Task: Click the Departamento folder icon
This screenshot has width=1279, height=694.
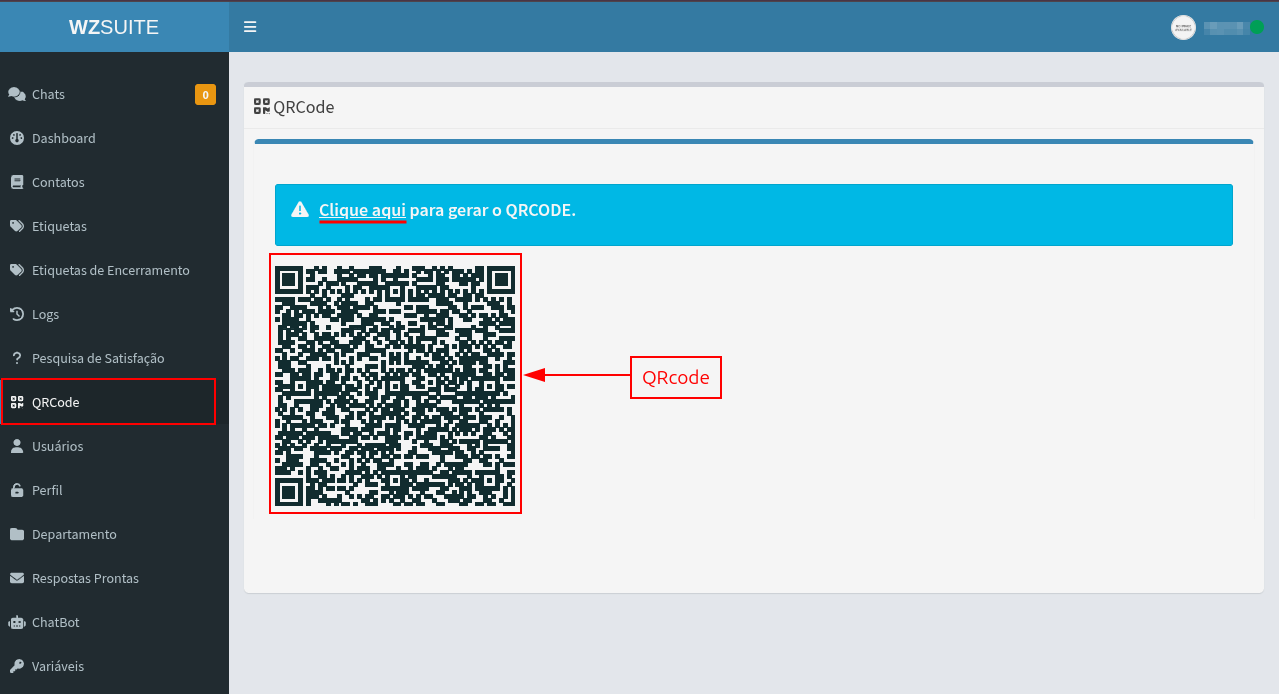Action: 17,534
